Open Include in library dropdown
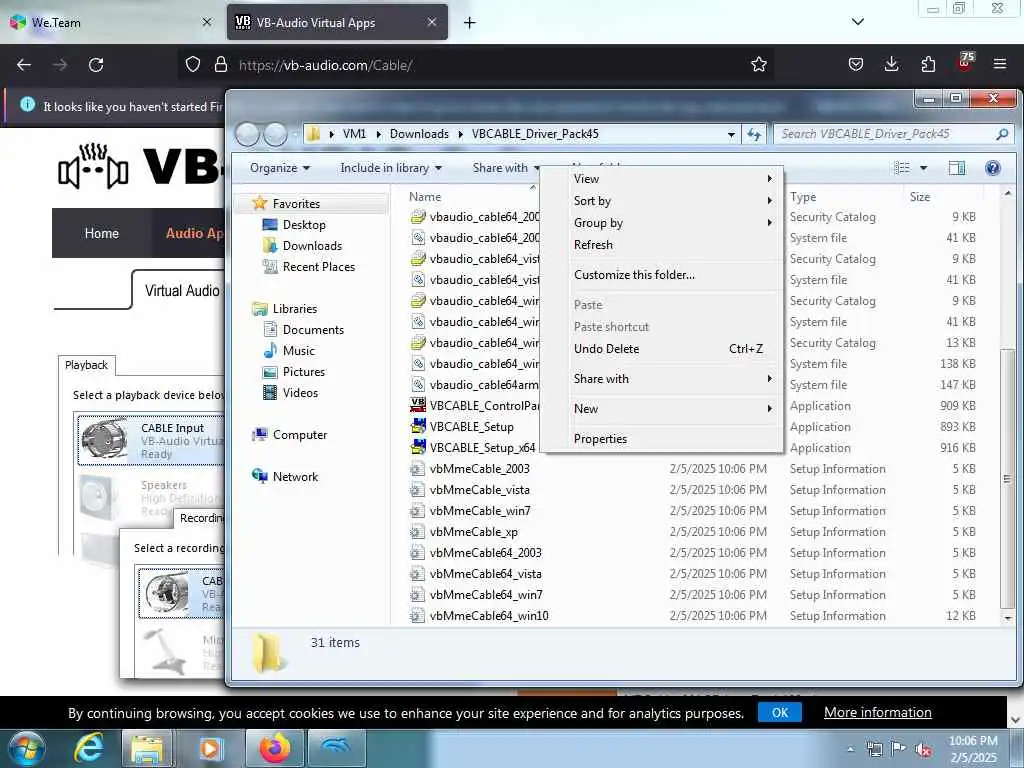This screenshot has height=768, width=1024. [x=391, y=168]
